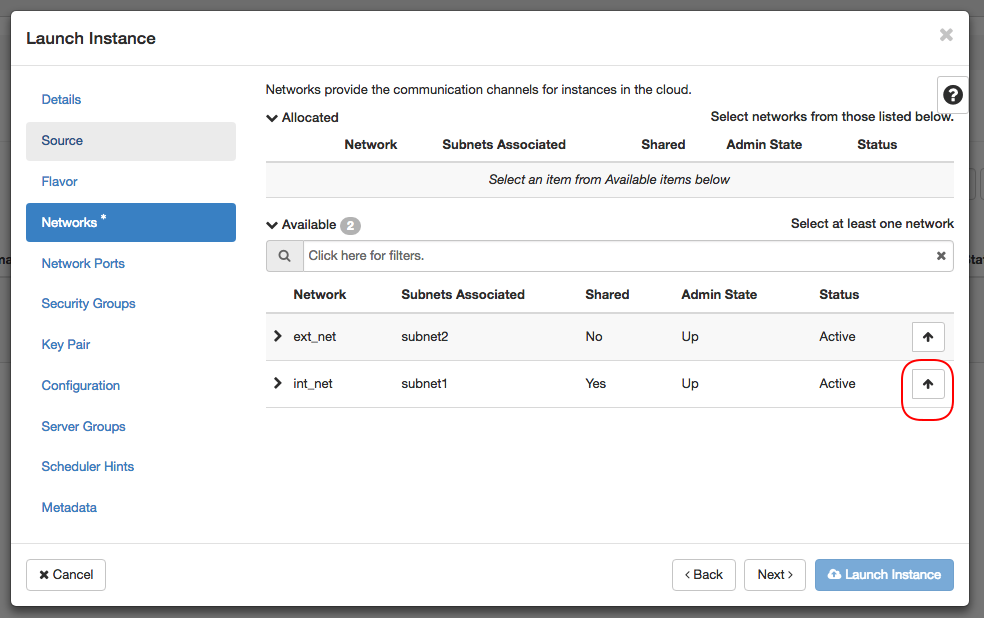The image size is (984, 618).
Task: Allocate int_net with its up arrow button
Action: [928, 384]
